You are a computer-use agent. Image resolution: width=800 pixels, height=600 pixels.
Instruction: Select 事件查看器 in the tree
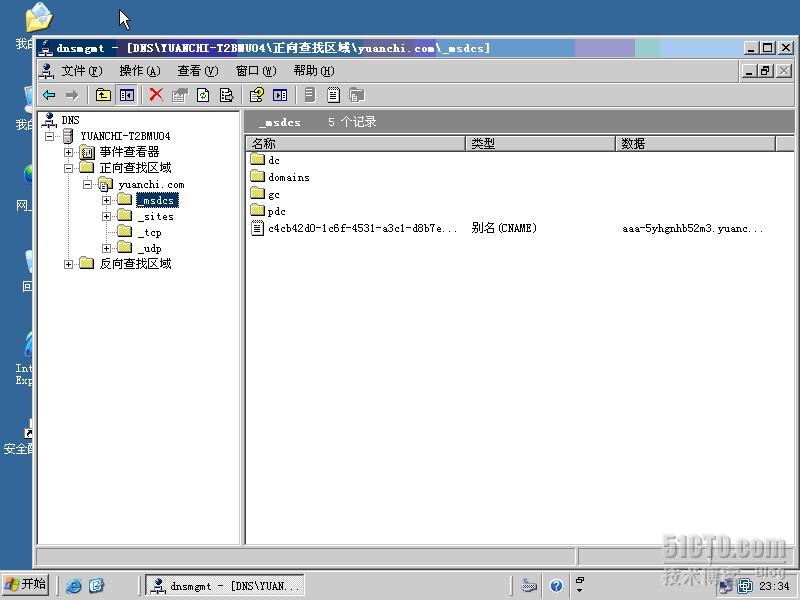[x=129, y=152]
